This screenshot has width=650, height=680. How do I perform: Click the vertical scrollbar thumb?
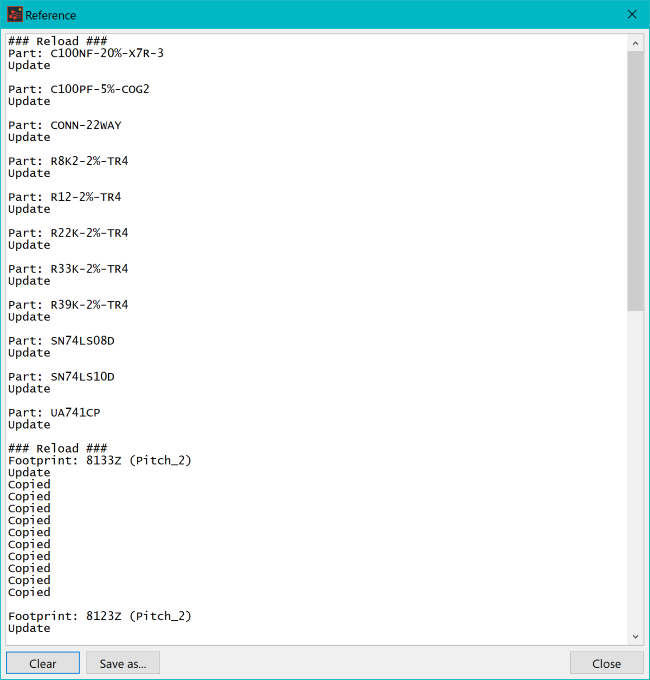(635, 181)
